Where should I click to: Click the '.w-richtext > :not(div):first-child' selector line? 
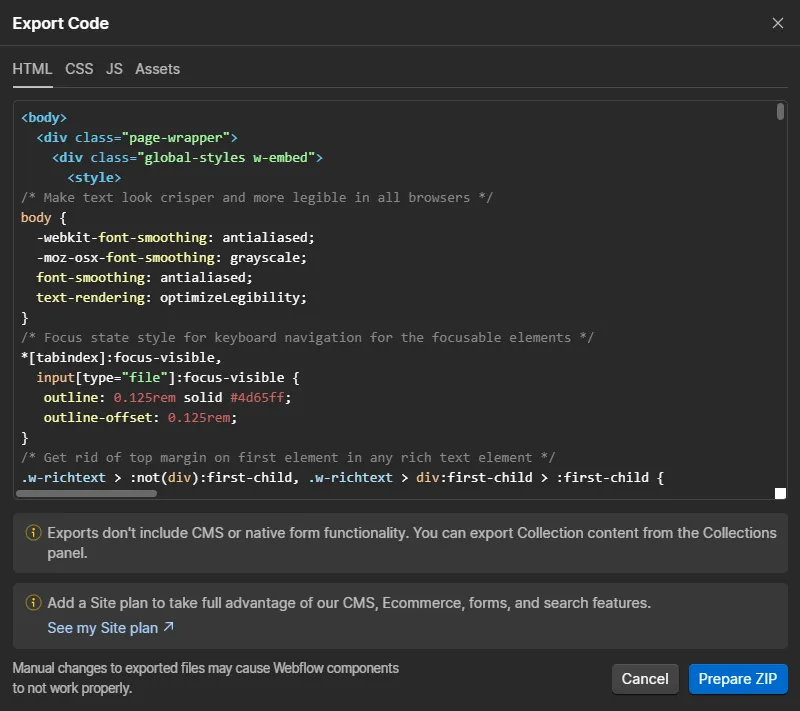[x=342, y=477]
